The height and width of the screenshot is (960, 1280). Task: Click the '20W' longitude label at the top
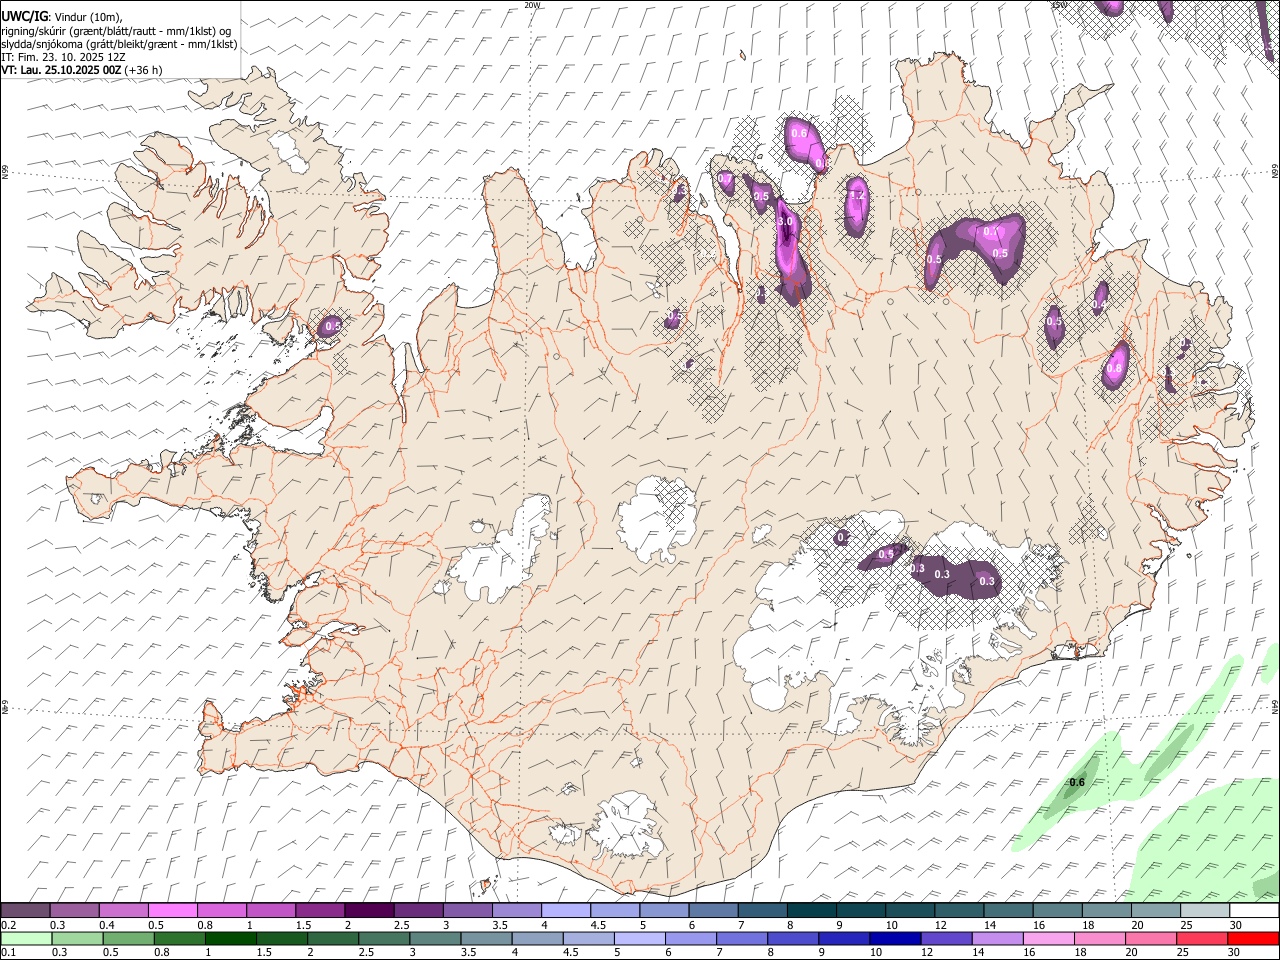(532, 5)
